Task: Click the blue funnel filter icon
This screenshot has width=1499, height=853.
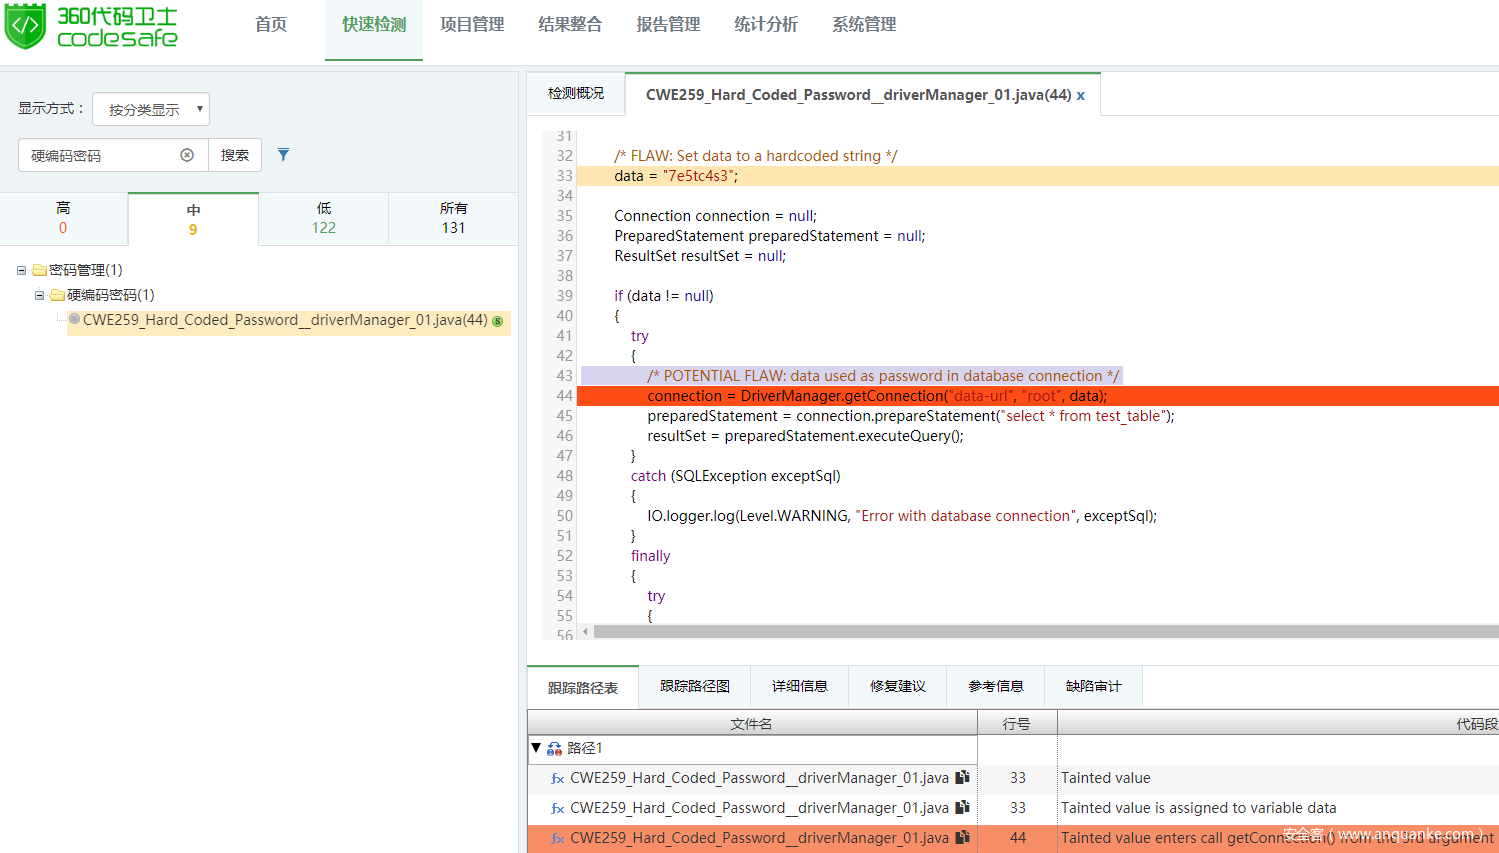Action: [x=284, y=155]
